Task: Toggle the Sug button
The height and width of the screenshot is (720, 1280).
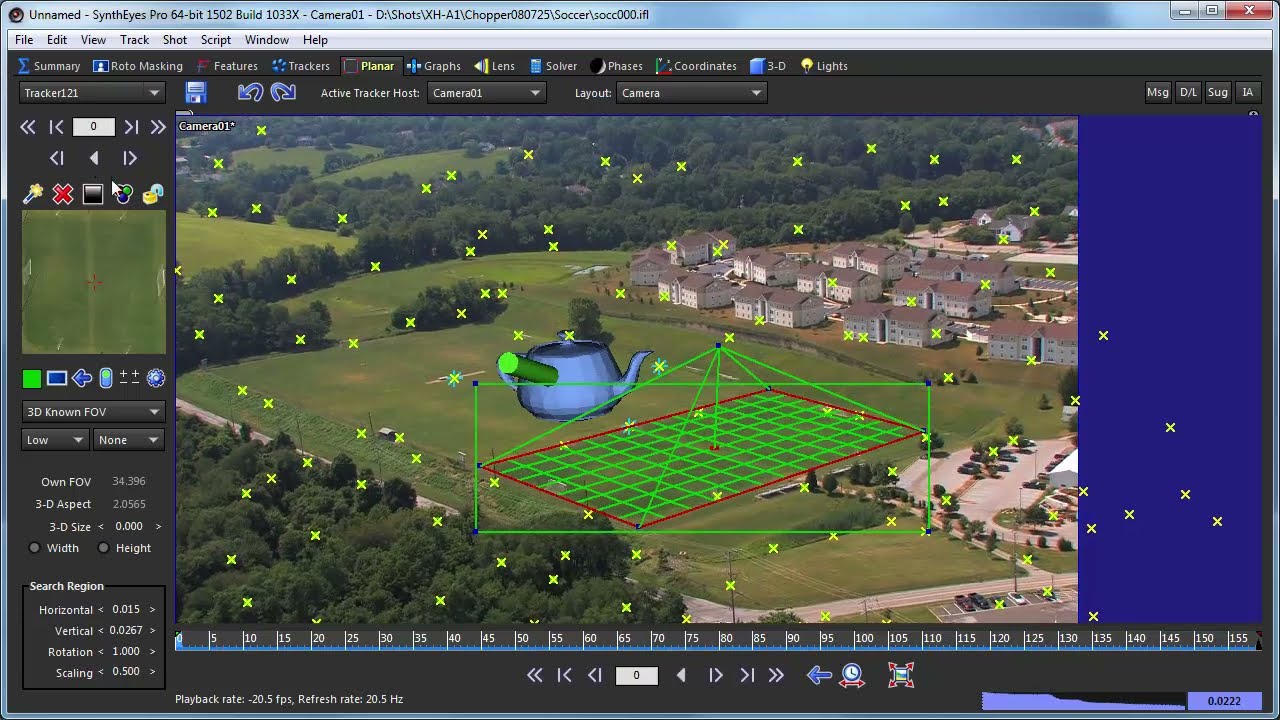Action: 1218,92
